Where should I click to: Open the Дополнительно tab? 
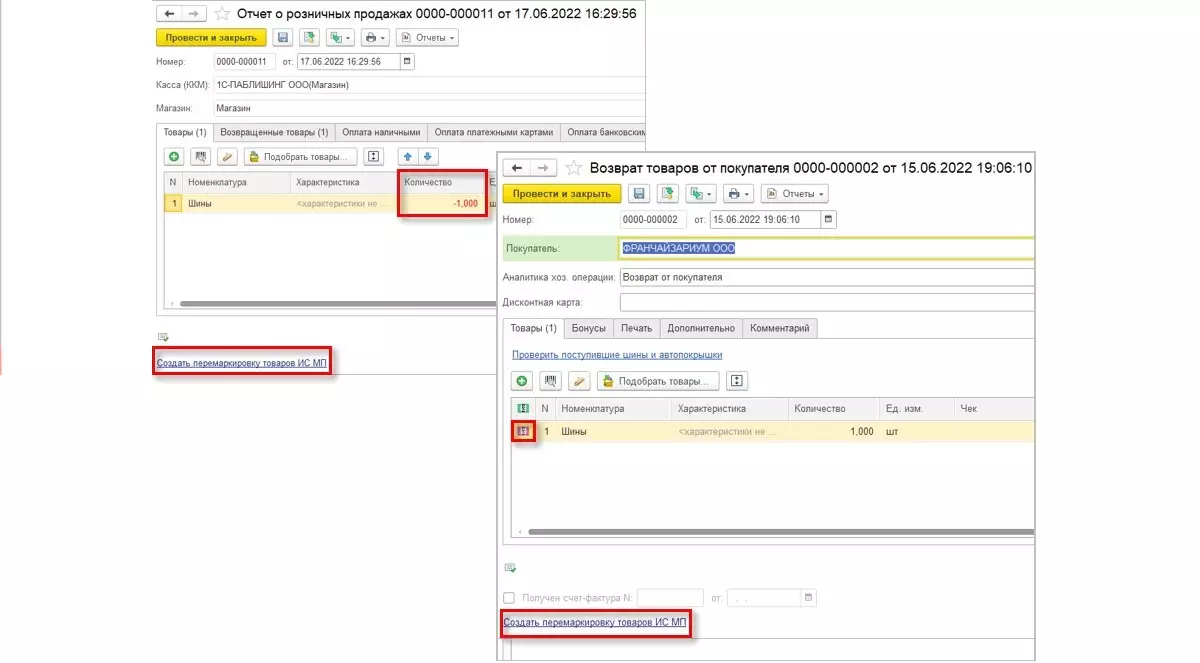pyautogui.click(x=701, y=328)
